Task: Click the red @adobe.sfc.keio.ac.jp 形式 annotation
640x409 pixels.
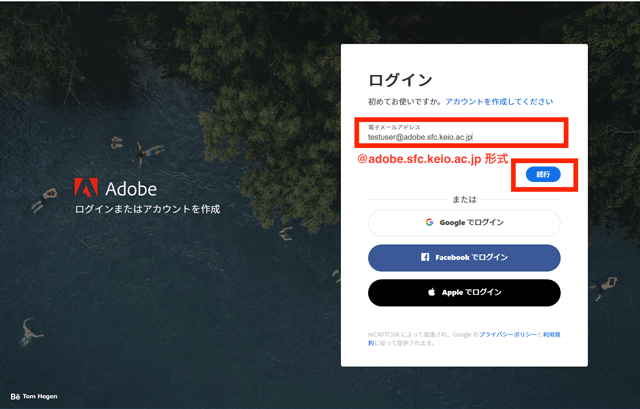Action: coord(432,159)
